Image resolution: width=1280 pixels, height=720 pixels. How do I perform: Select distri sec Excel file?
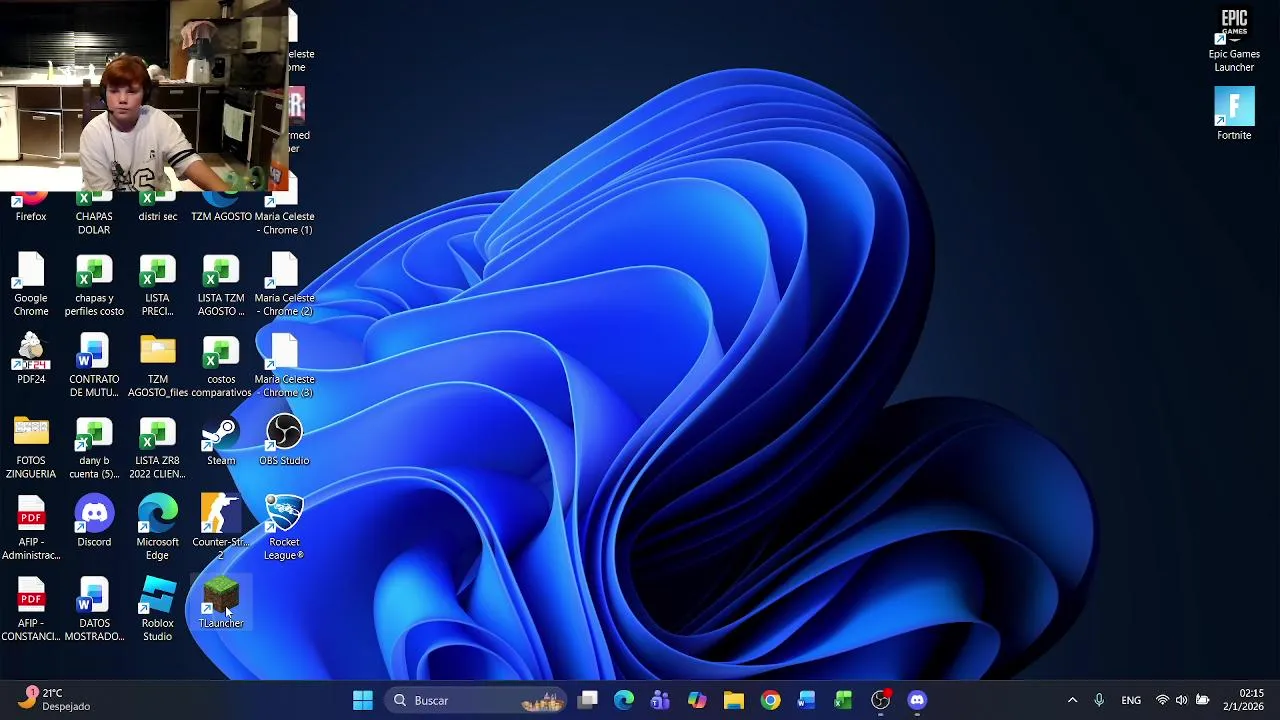157,208
